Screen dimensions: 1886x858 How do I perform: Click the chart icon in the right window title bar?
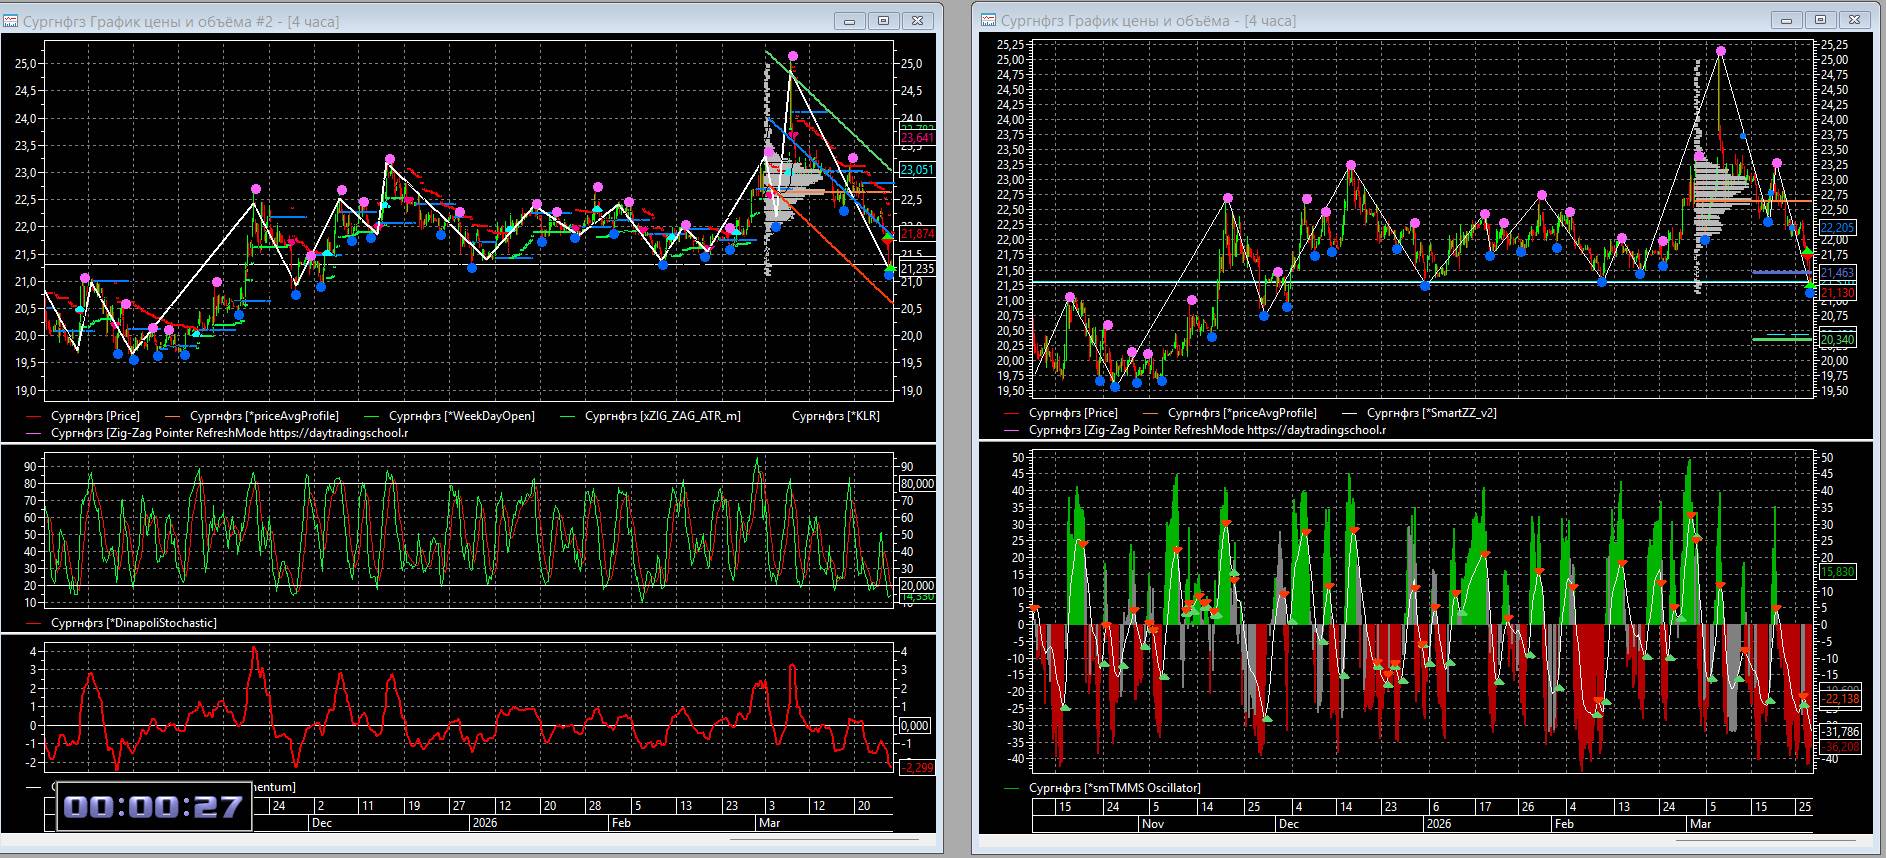click(x=988, y=19)
